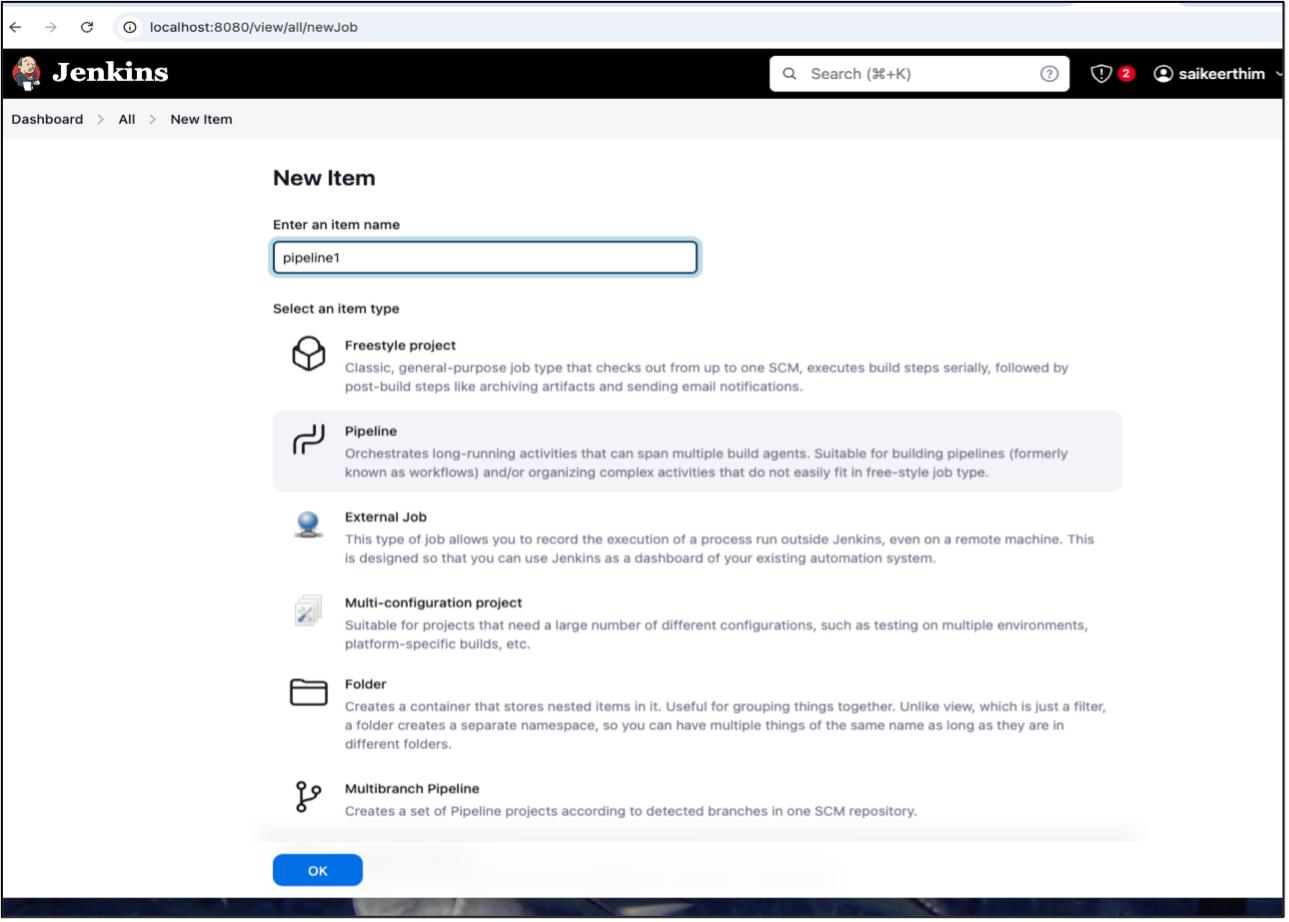Click the Multi-configuration project icon
This screenshot has width=1289, height=922.
308,610
